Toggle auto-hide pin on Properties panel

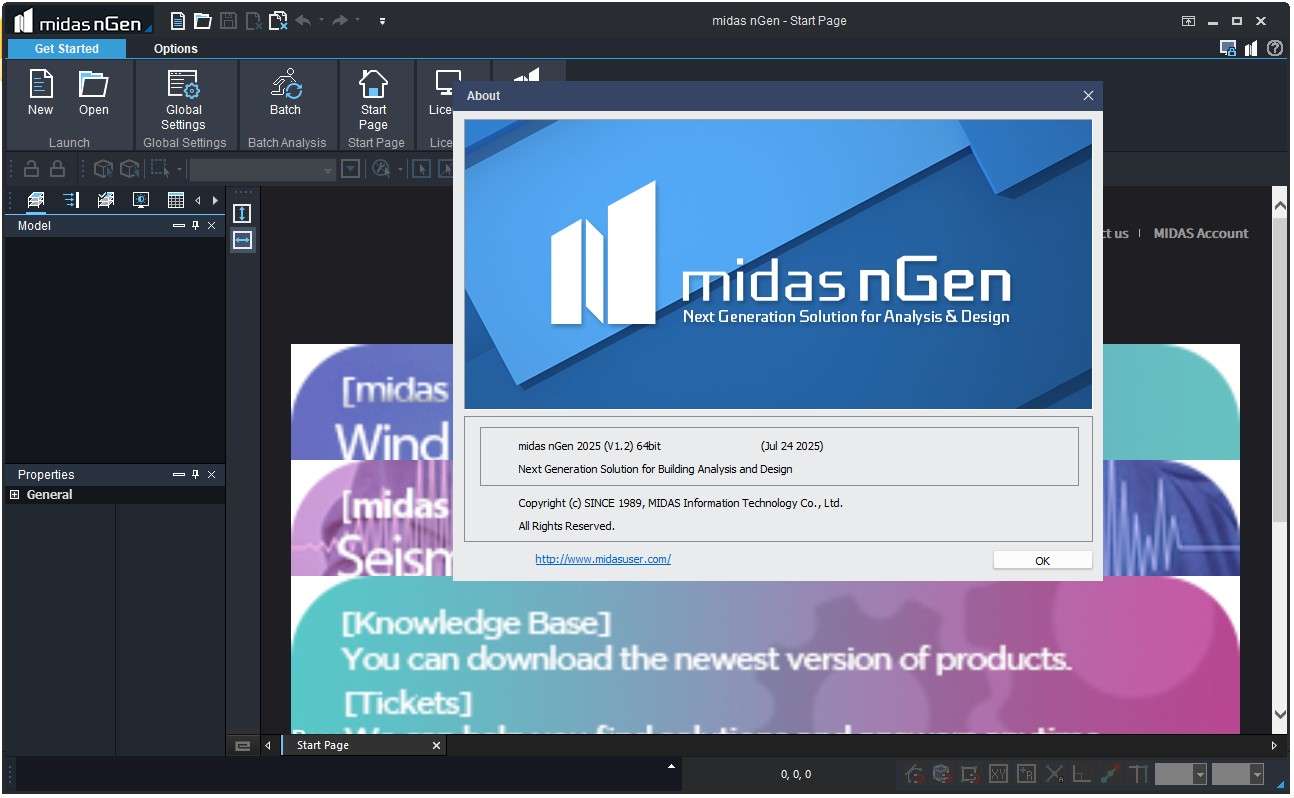(195, 475)
